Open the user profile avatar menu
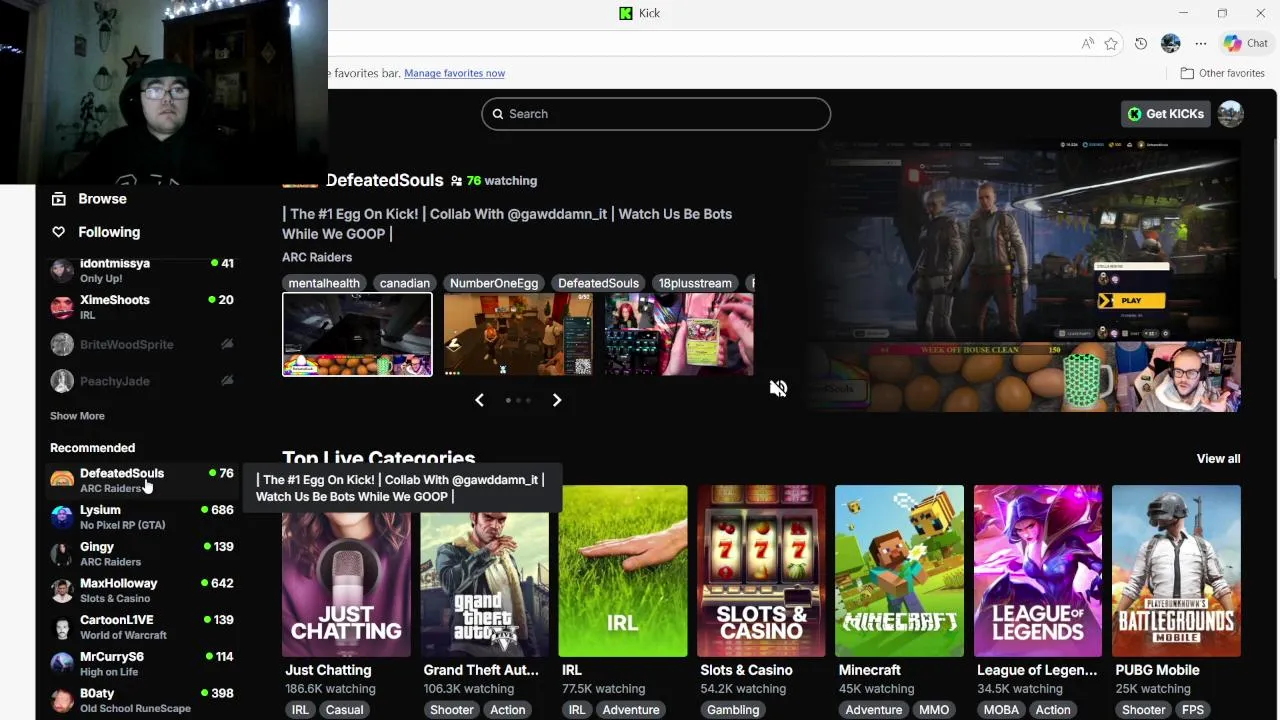The image size is (1280, 720). point(1231,114)
